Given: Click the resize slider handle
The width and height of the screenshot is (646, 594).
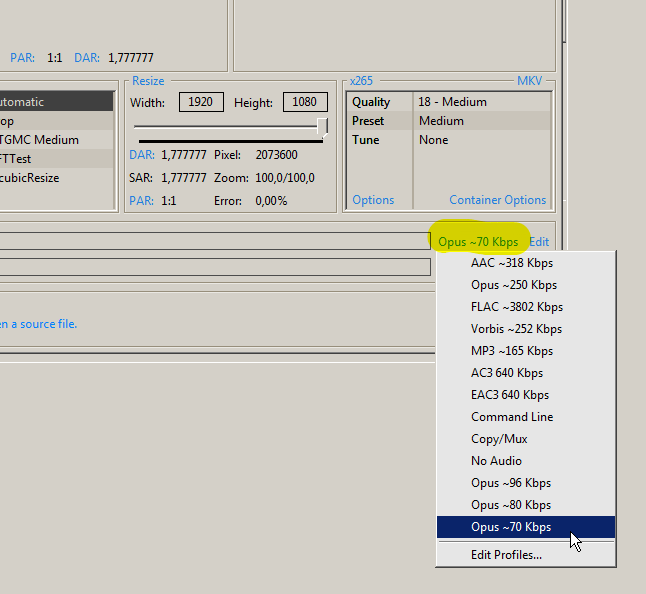Looking at the screenshot, I should point(323,126).
